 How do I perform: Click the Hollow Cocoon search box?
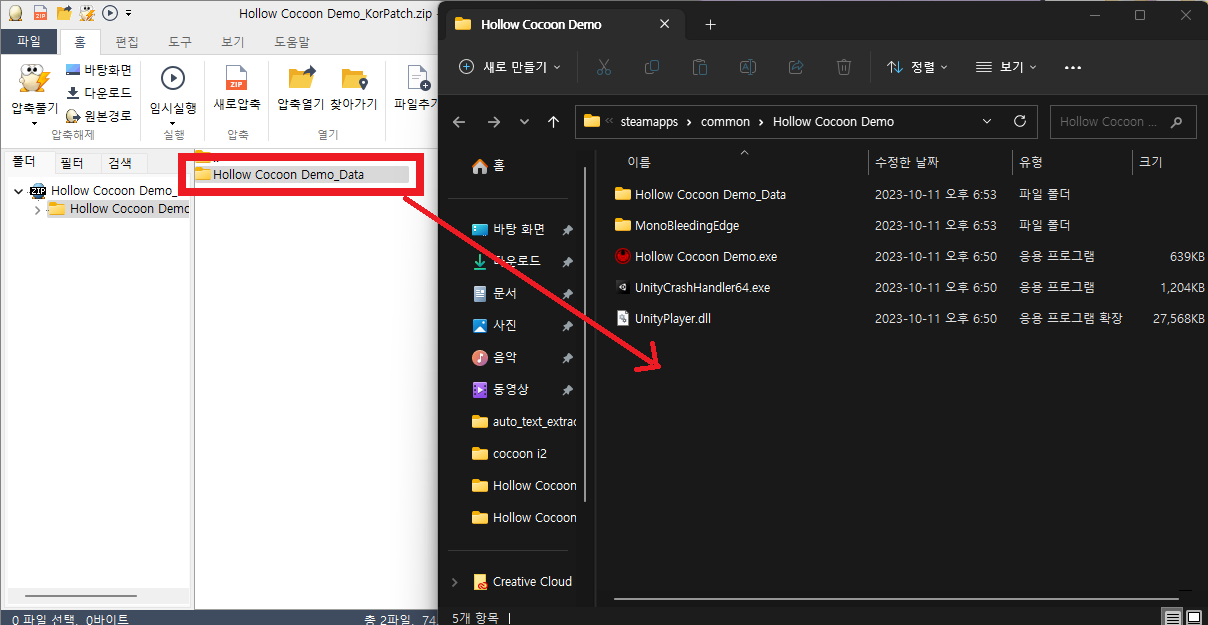coord(1123,122)
